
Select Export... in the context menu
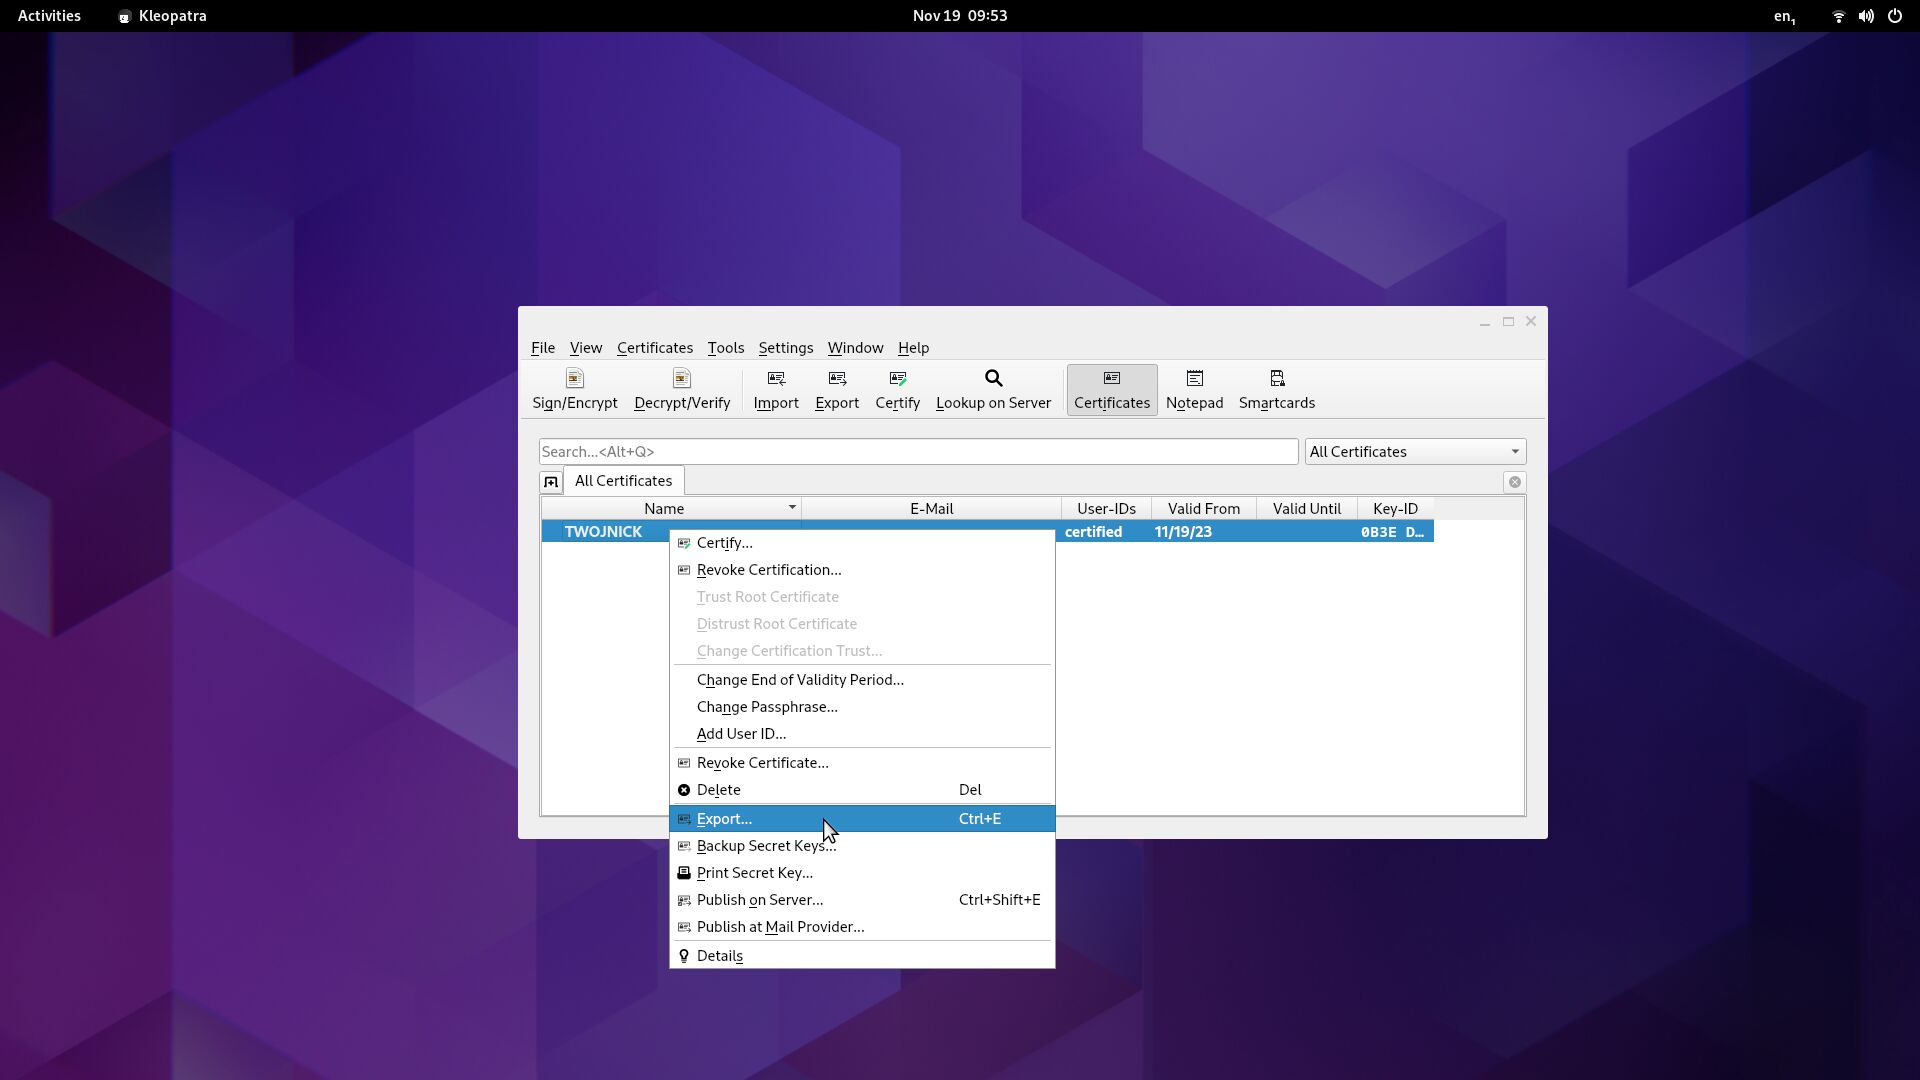tap(724, 819)
